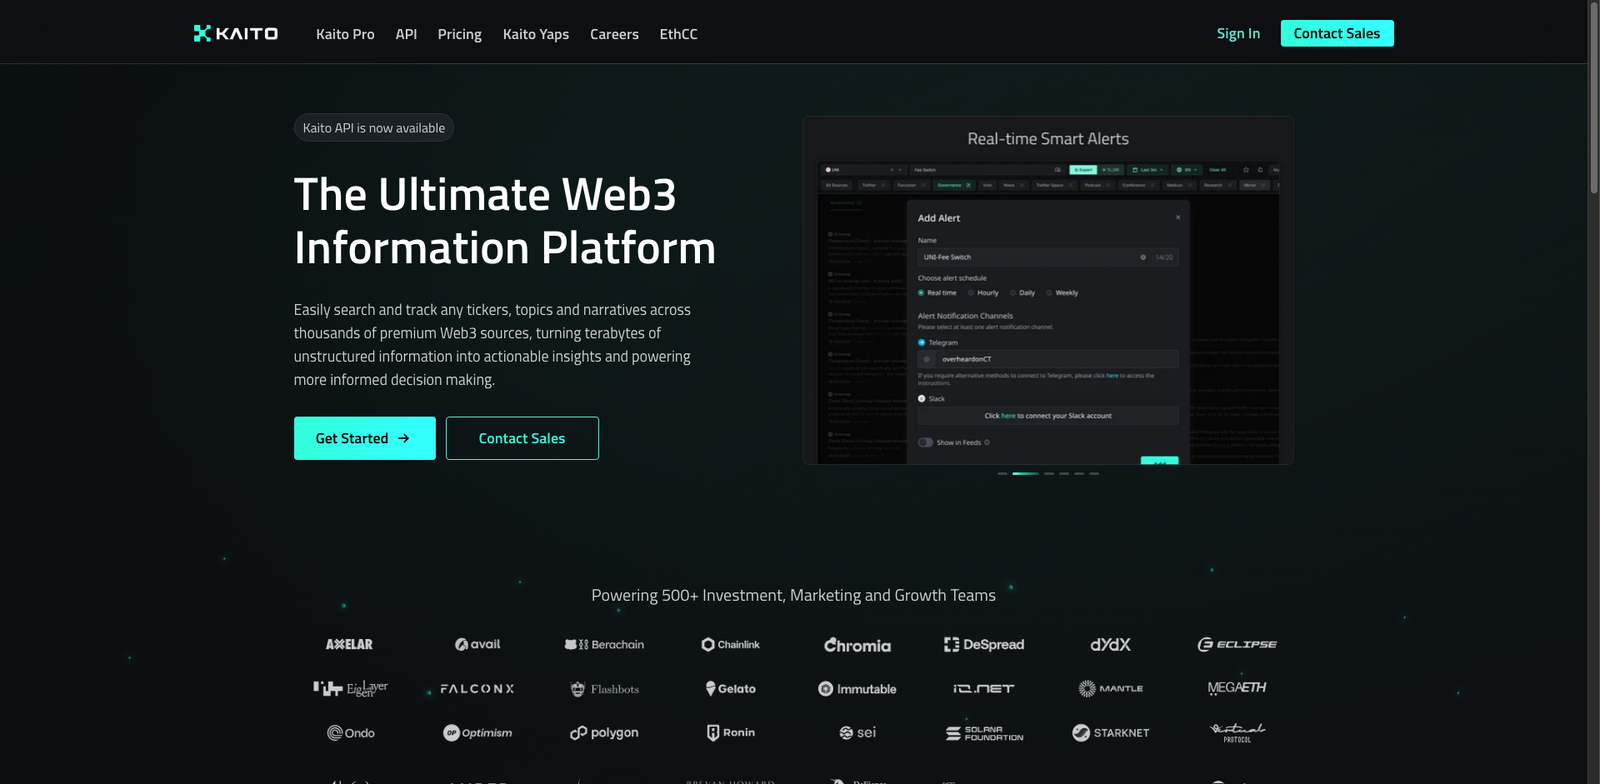Click the Mantle logo

1110,689
